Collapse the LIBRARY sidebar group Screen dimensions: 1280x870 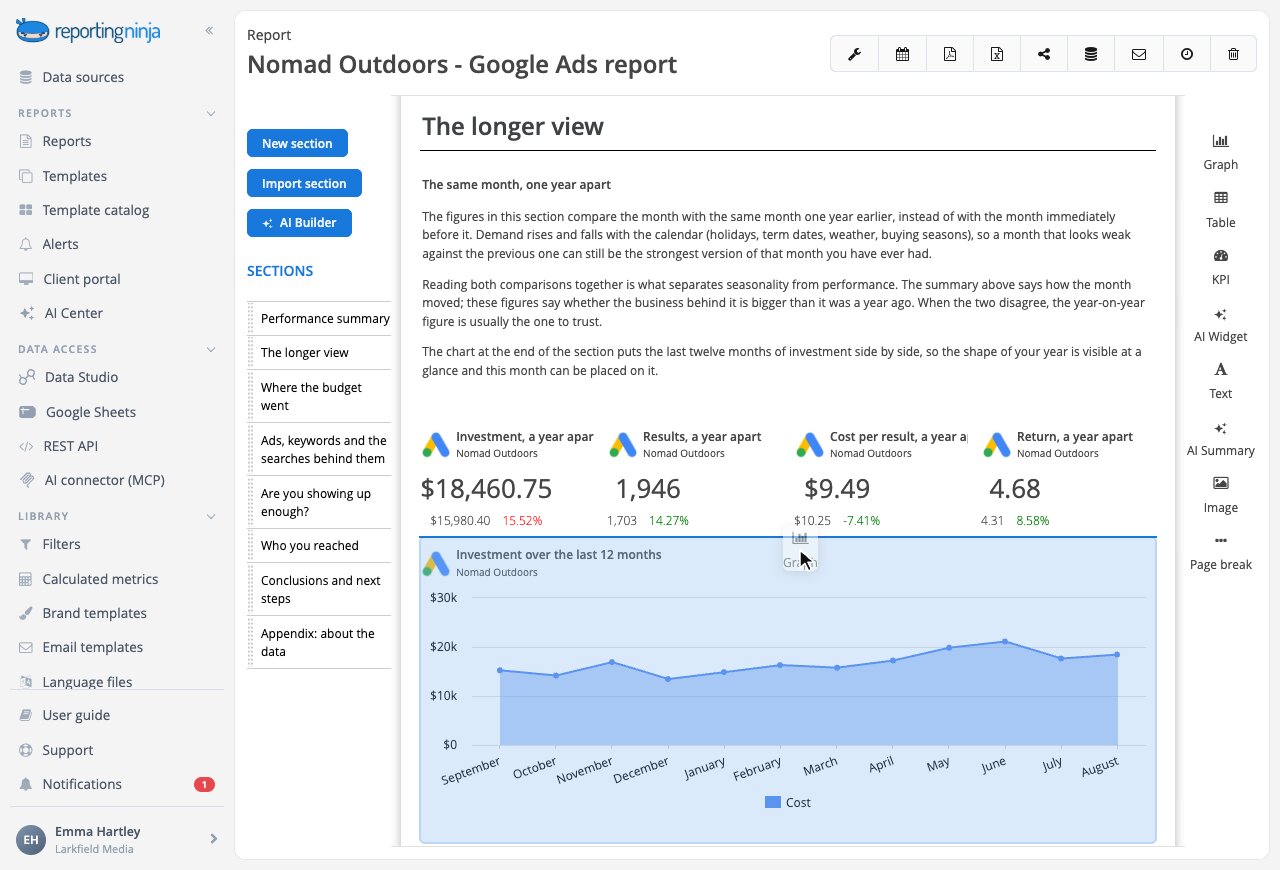pyautogui.click(x=211, y=516)
